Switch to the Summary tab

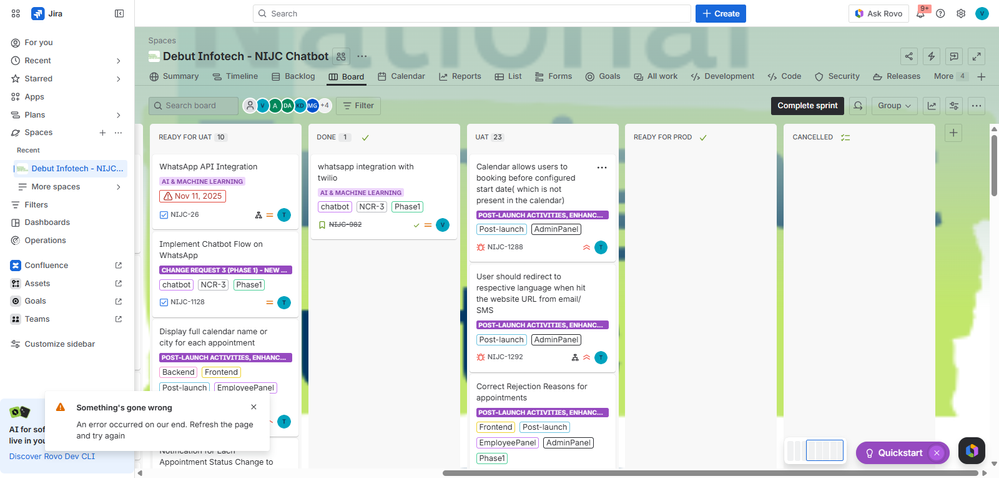[x=174, y=76]
